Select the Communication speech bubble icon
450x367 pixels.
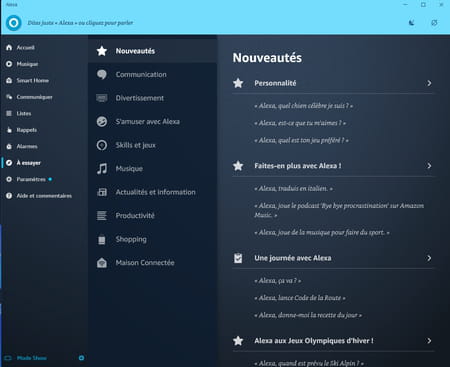(102, 74)
